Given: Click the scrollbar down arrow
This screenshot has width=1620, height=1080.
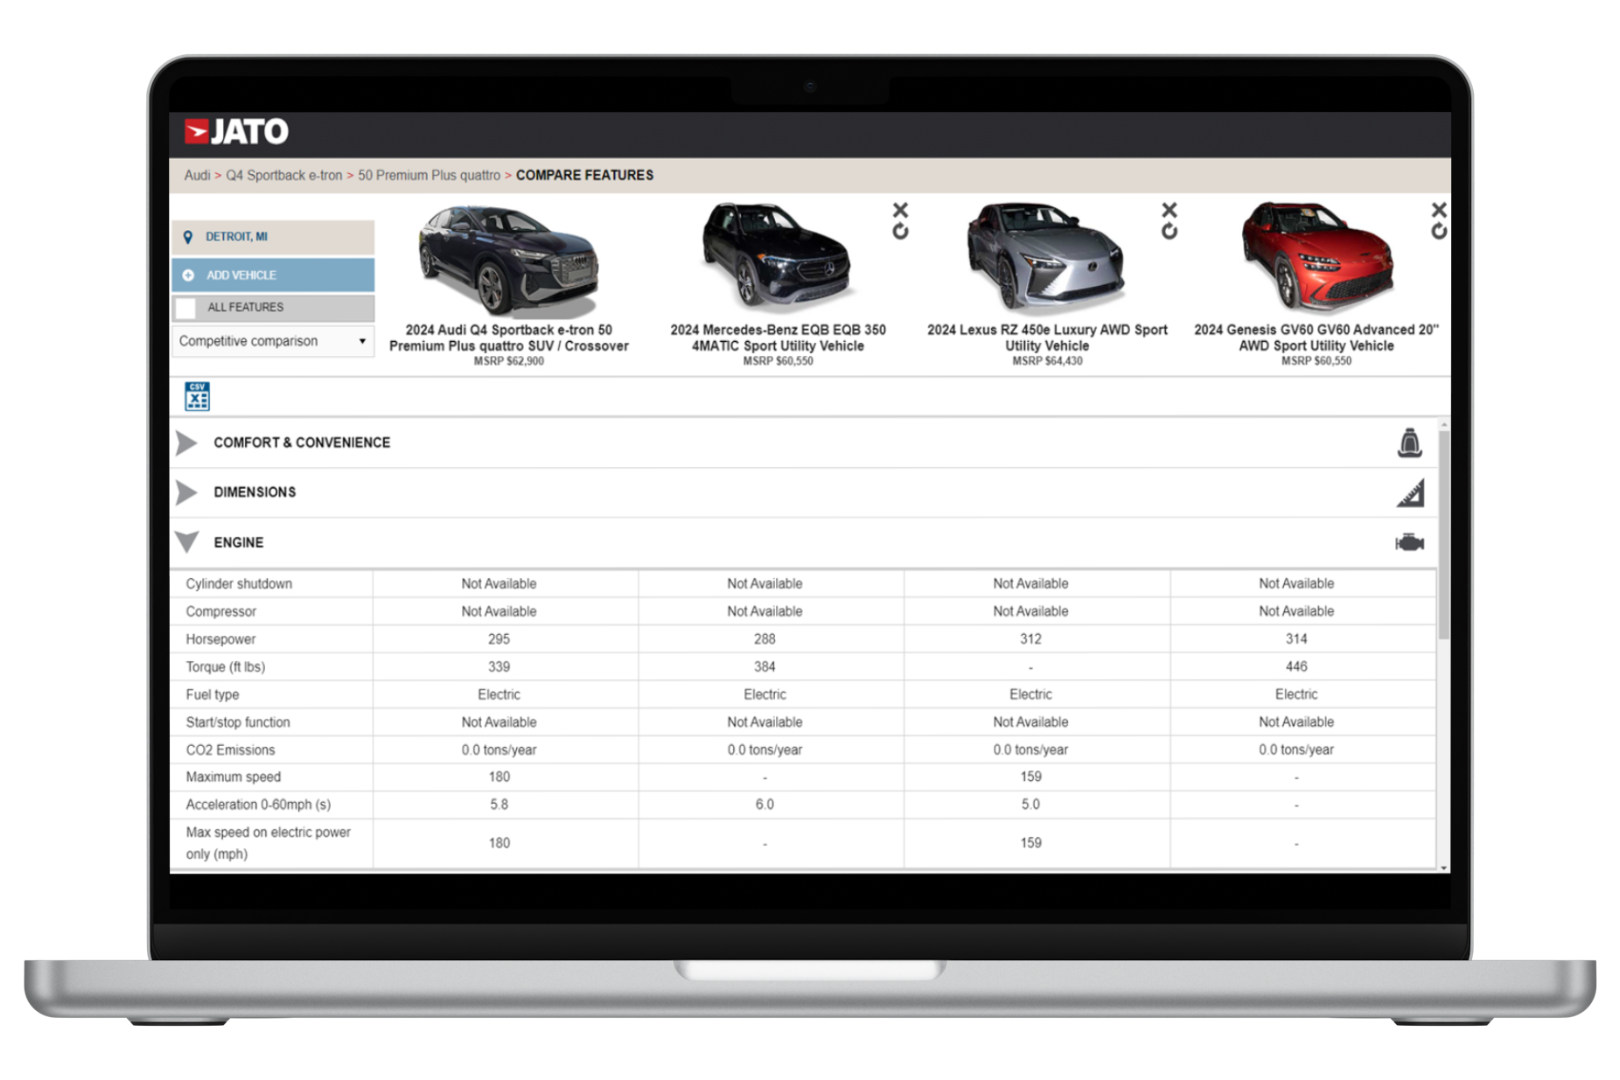Looking at the screenshot, I should pyautogui.click(x=1444, y=867).
